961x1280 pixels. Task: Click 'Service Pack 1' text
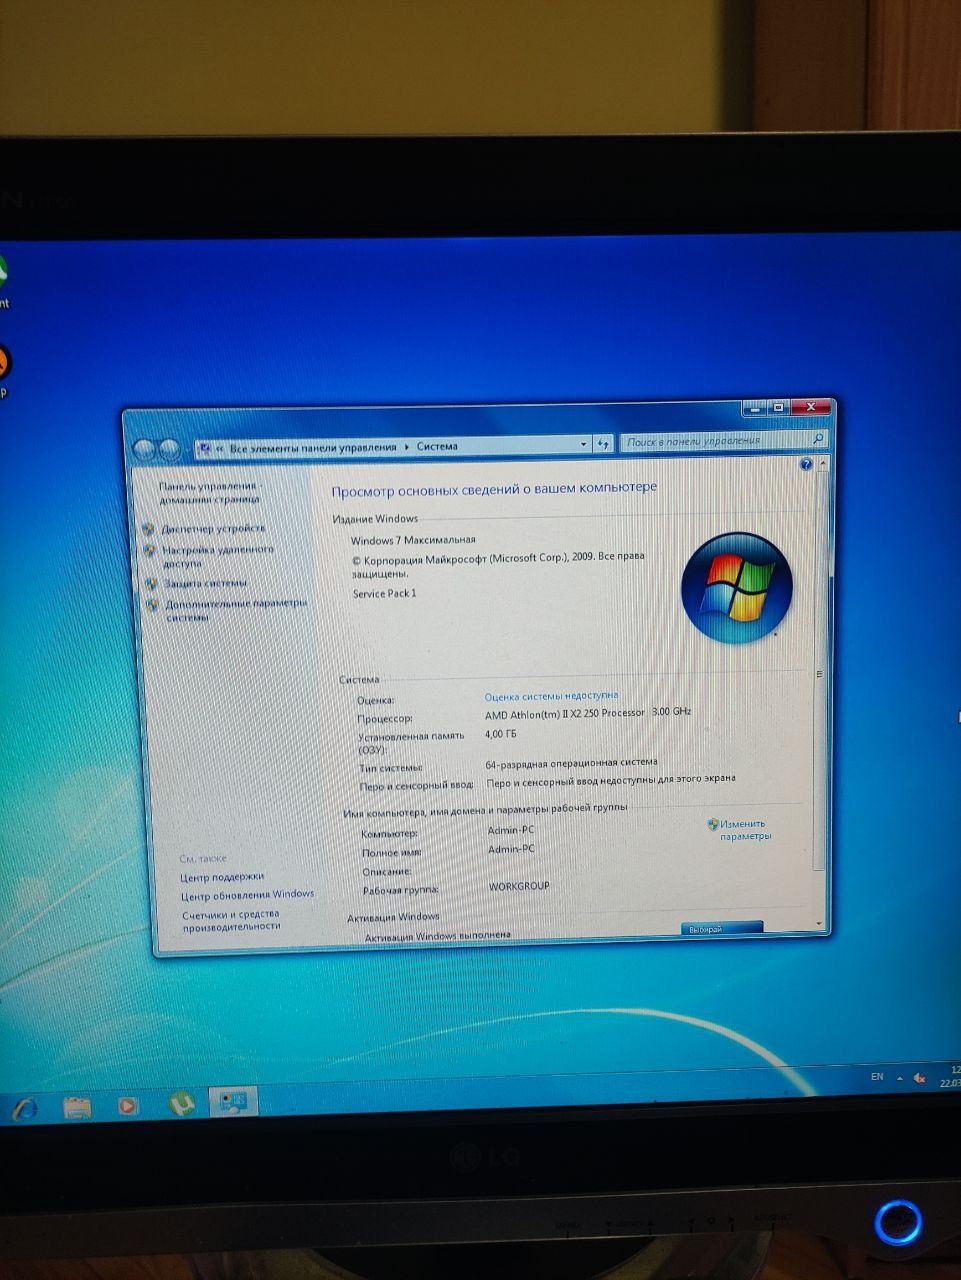384,593
